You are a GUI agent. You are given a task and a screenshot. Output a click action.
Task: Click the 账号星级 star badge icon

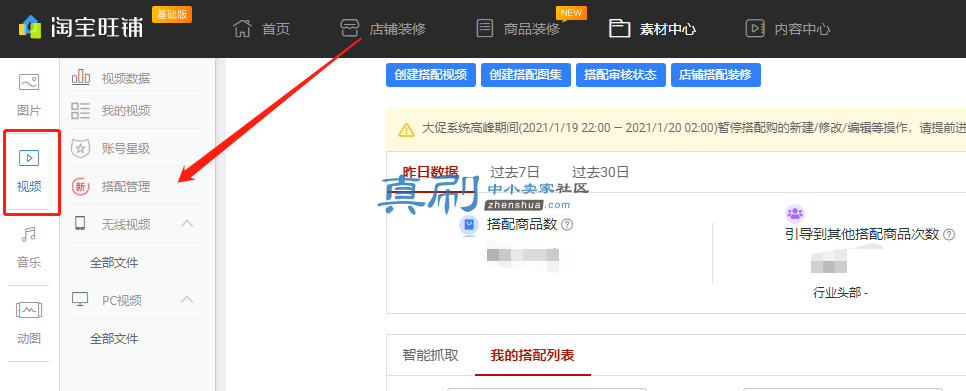pos(81,148)
